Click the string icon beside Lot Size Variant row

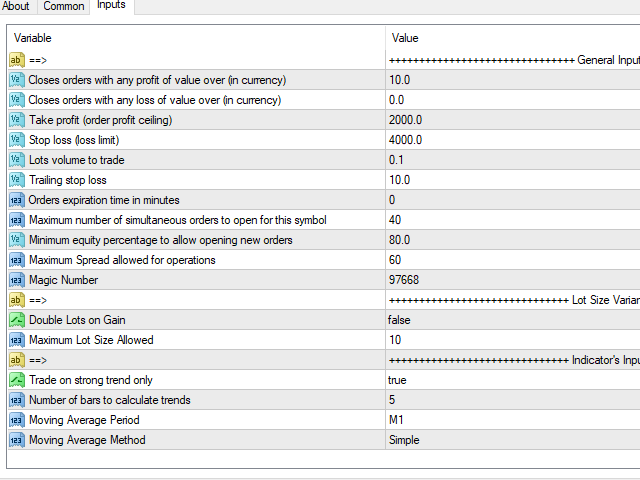pyautogui.click(x=17, y=300)
